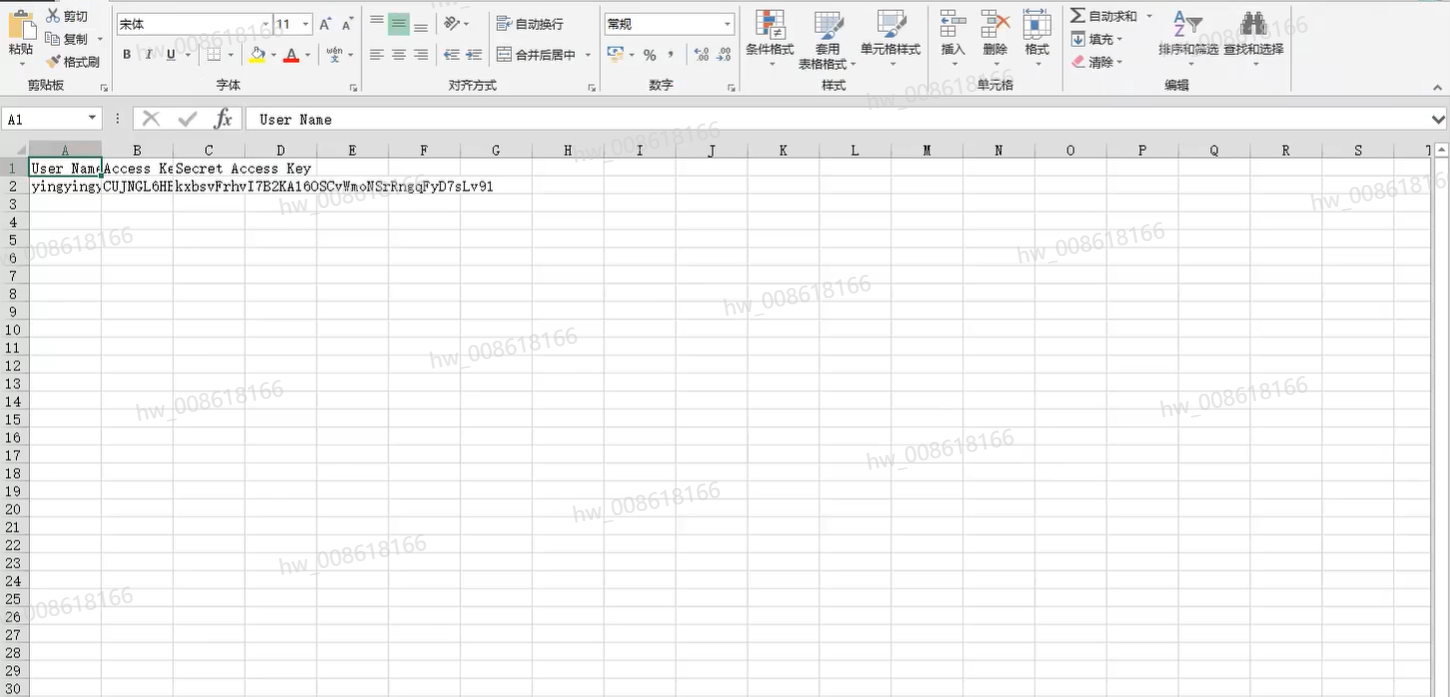Image resolution: width=1450 pixels, height=697 pixels.
Task: Increase cell indent
Action: click(474, 55)
